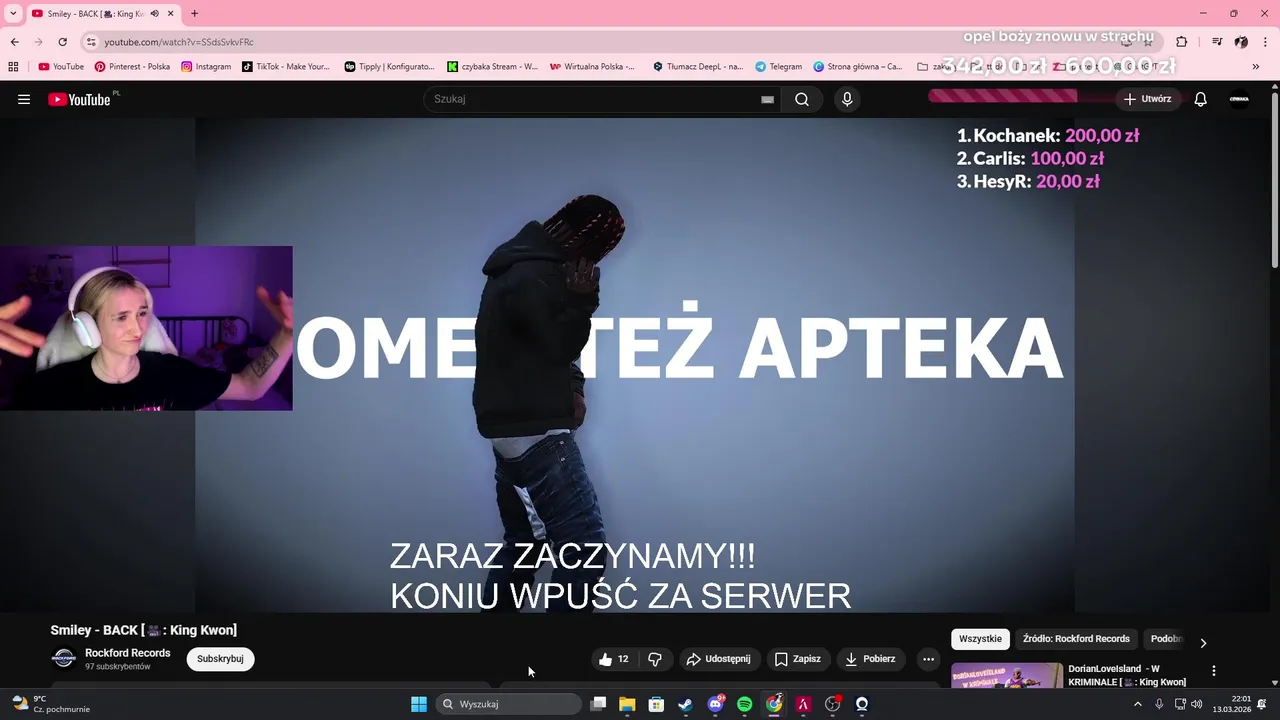
Task: Open more actions three-dot menu under the video
Action: coord(928,659)
